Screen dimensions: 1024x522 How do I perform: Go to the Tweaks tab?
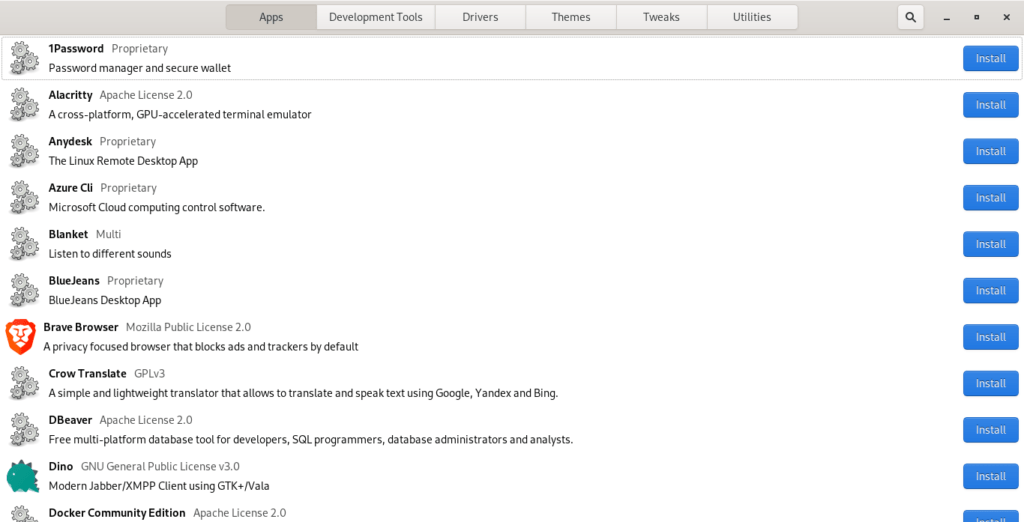[x=661, y=17]
